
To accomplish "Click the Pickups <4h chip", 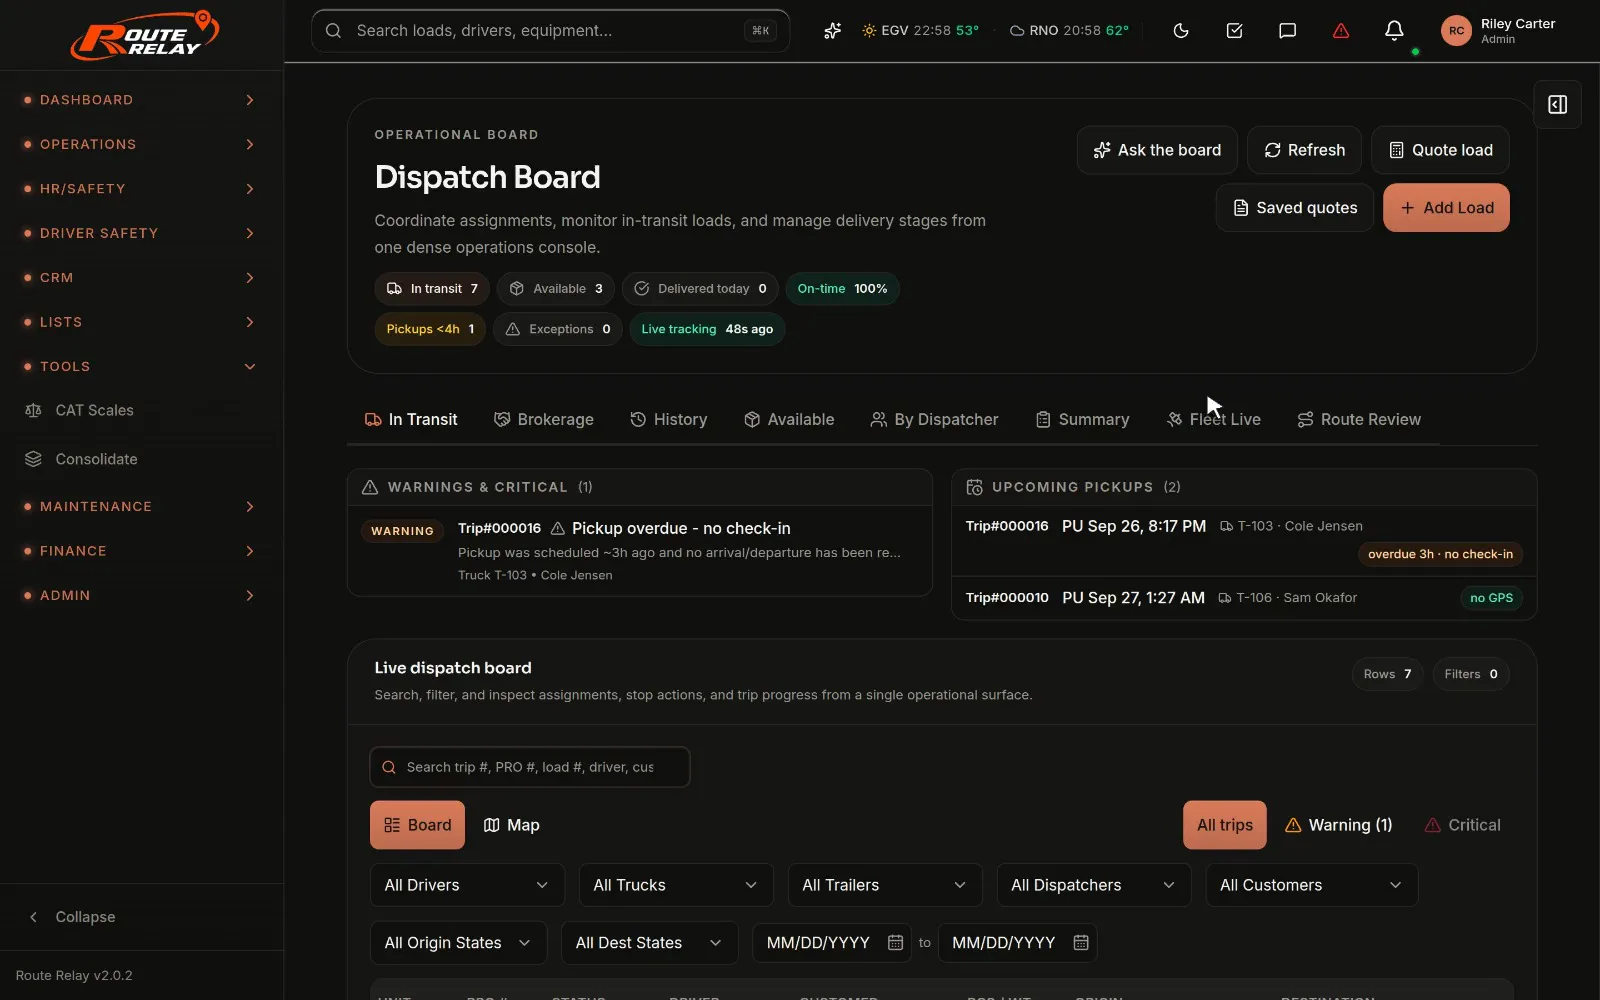I will click(430, 329).
